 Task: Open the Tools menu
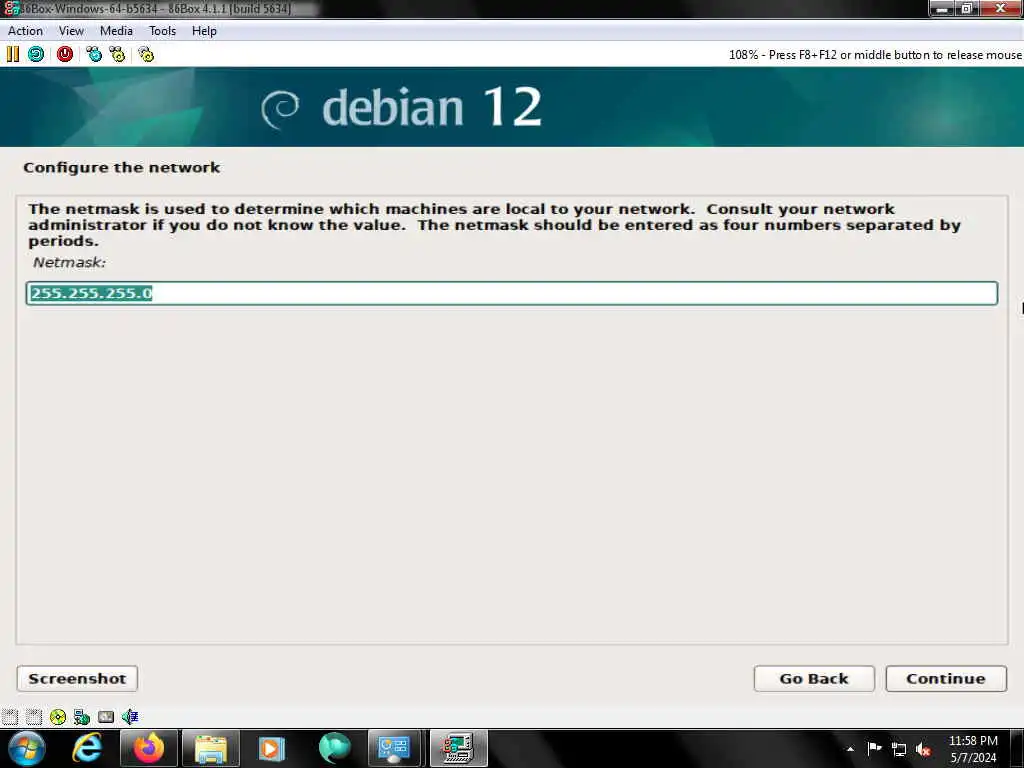[x=163, y=31]
